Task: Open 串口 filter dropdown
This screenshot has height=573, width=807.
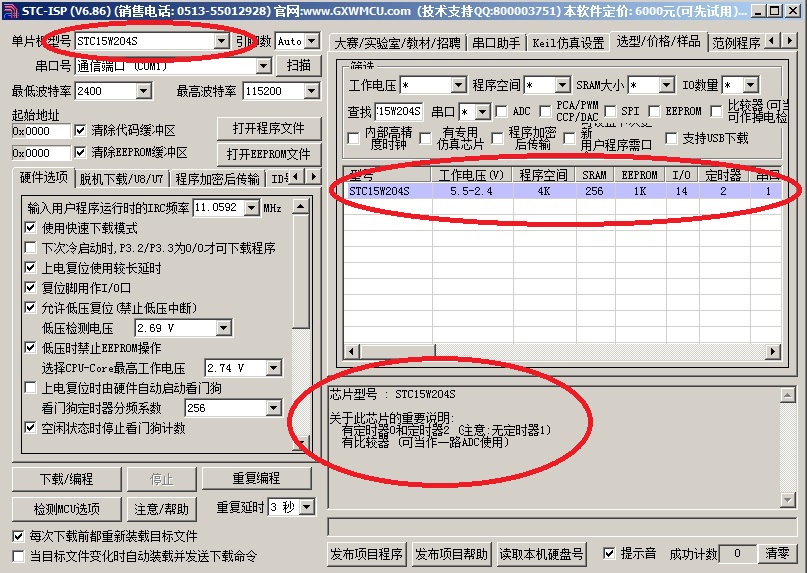Action: coord(483,112)
